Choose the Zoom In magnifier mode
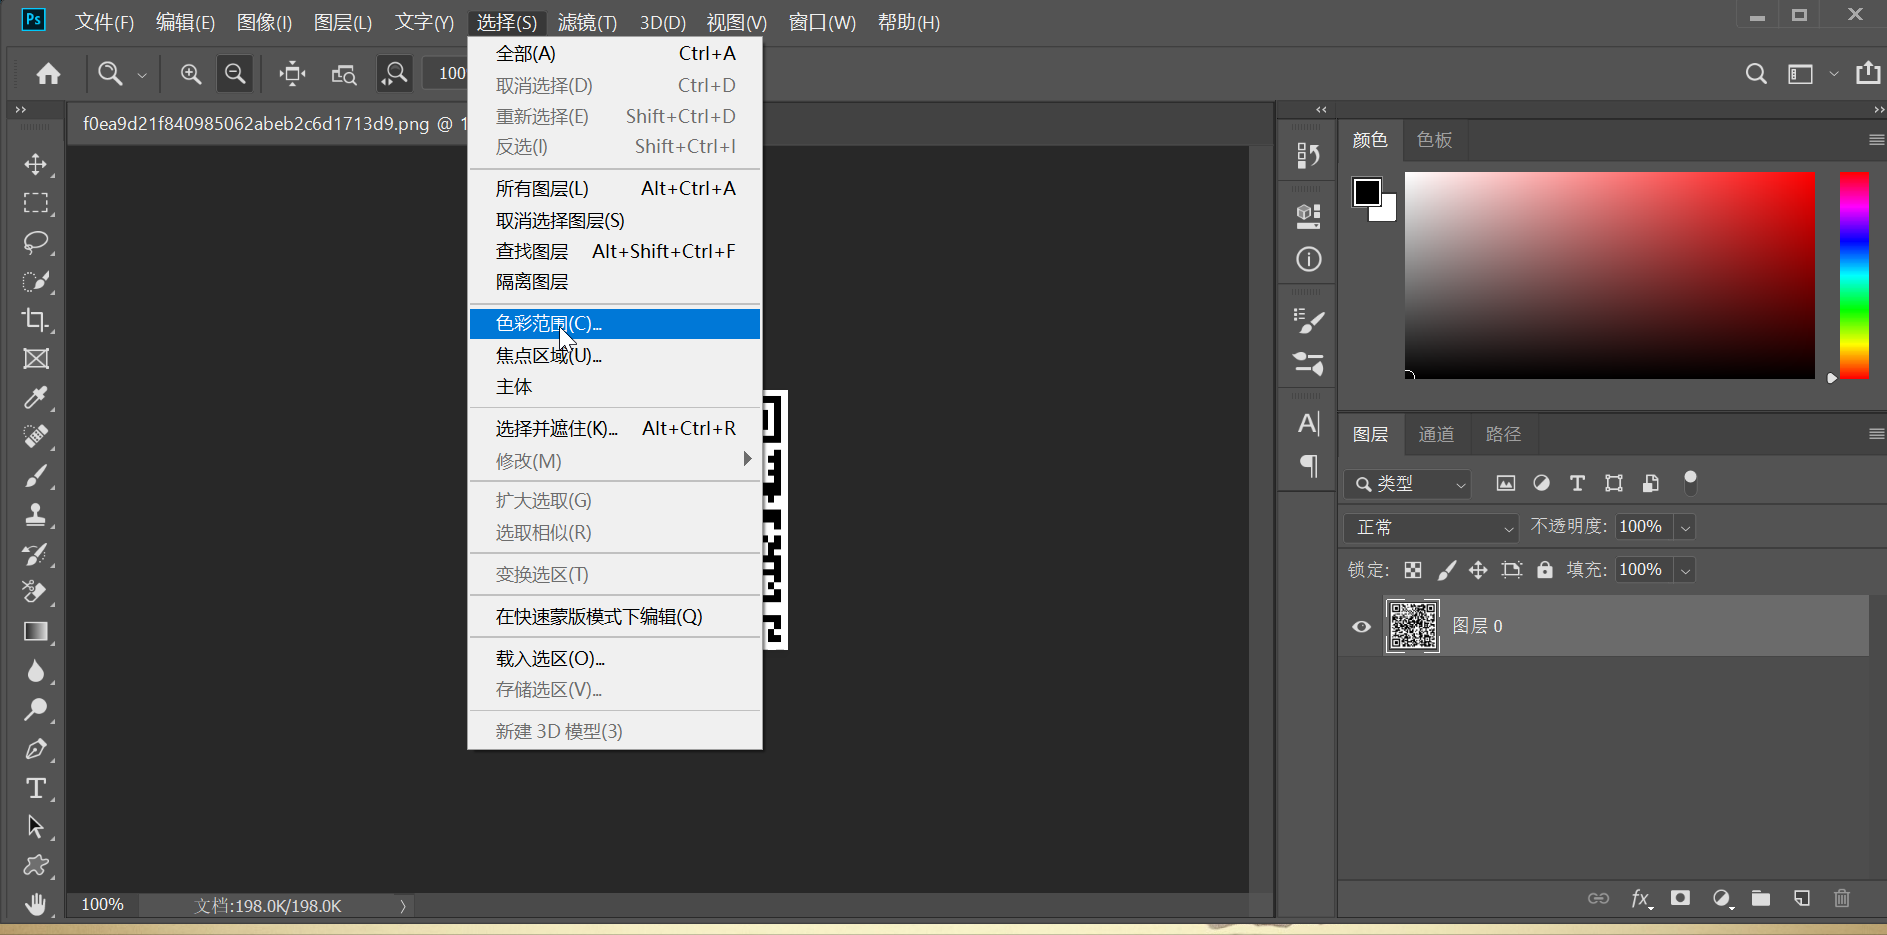 tap(190, 73)
